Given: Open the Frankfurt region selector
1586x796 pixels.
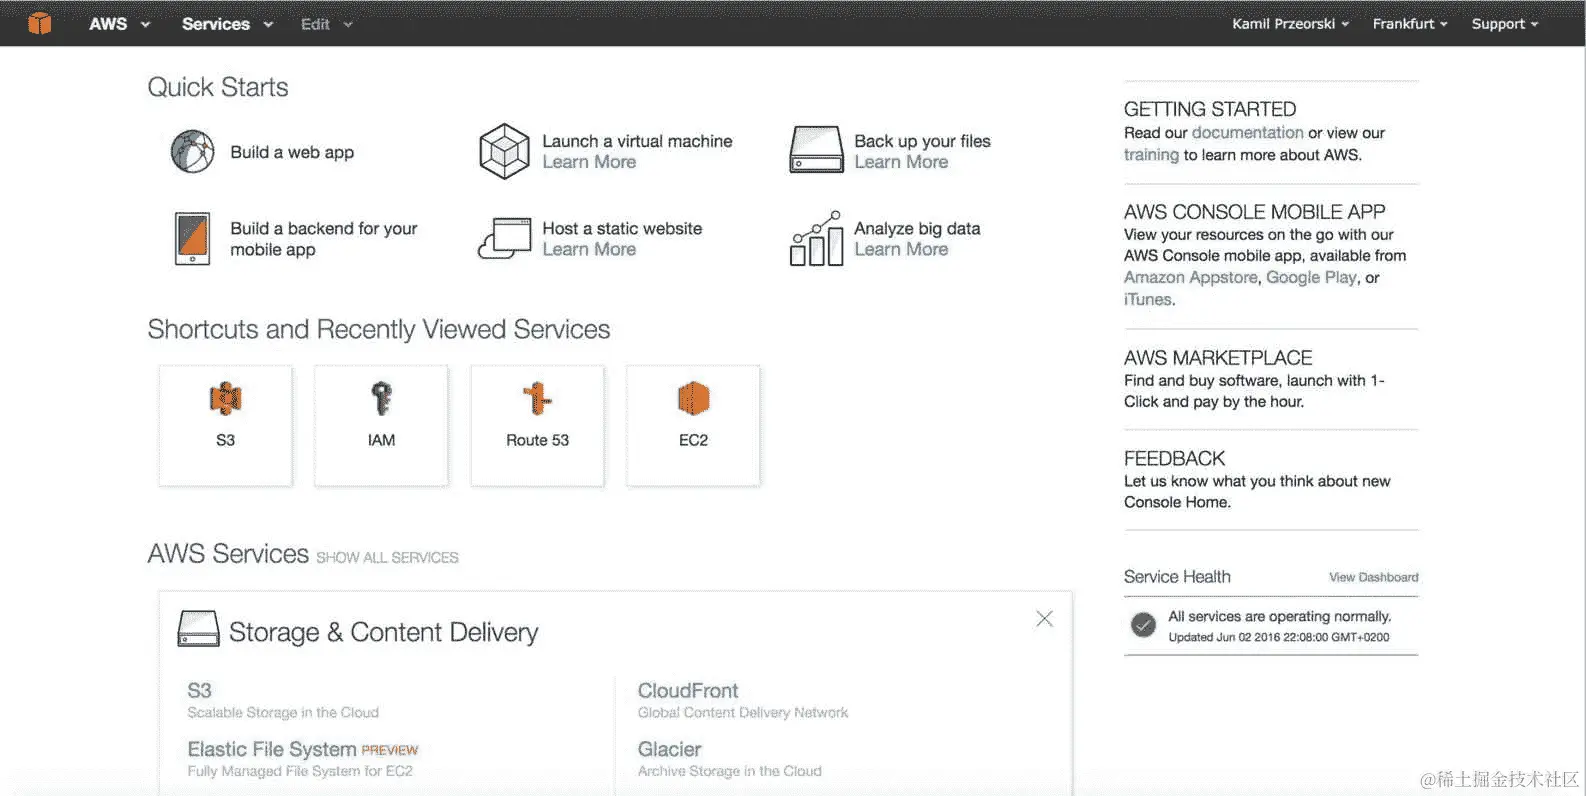Looking at the screenshot, I should [1409, 24].
